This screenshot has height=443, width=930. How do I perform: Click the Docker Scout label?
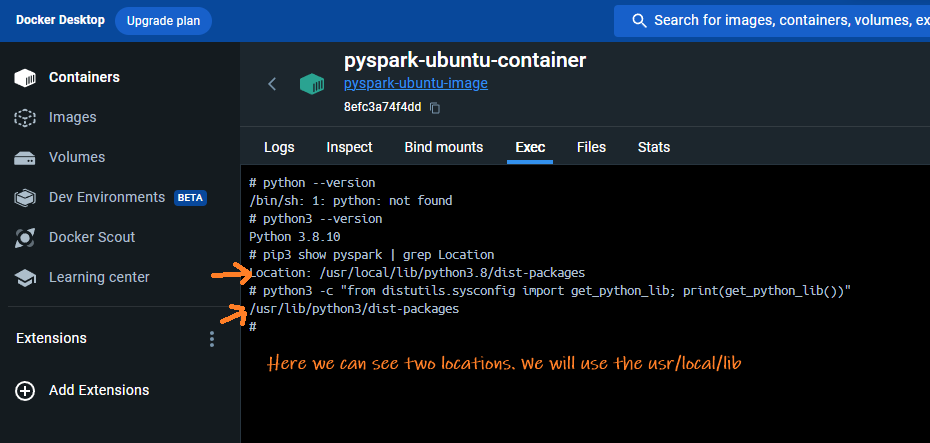click(92, 237)
